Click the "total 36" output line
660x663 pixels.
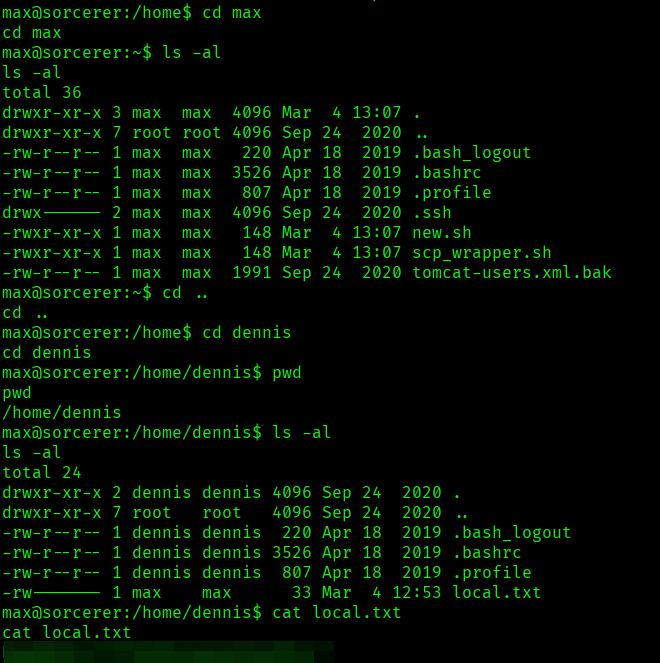[x=42, y=92]
